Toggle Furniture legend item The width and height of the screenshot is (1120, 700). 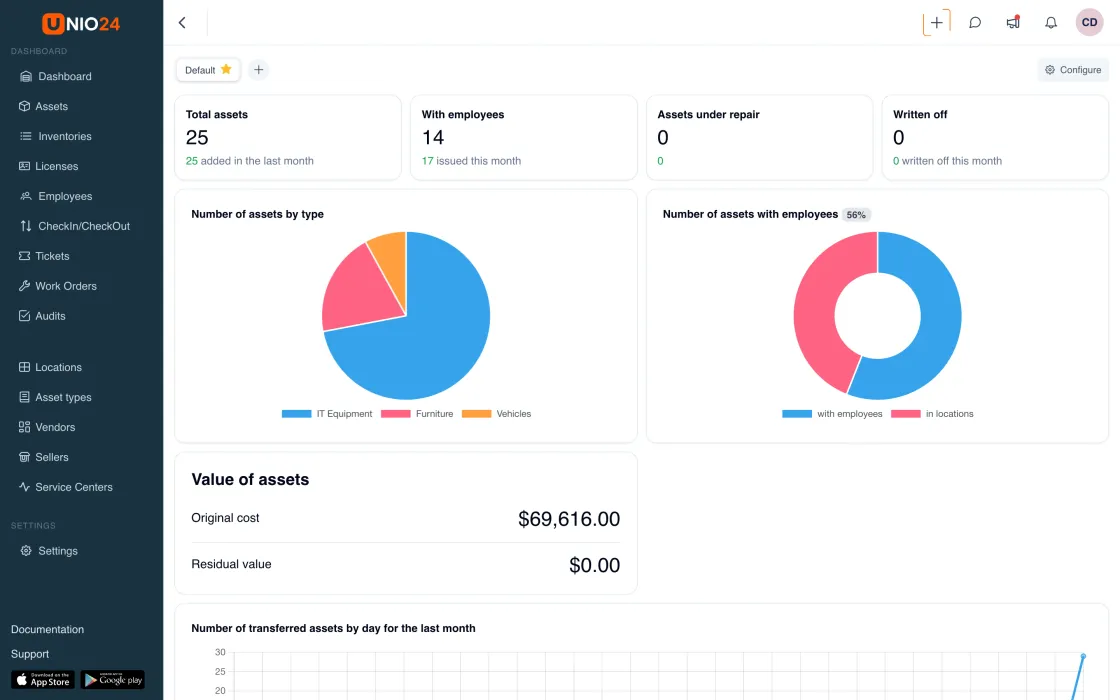(x=417, y=414)
